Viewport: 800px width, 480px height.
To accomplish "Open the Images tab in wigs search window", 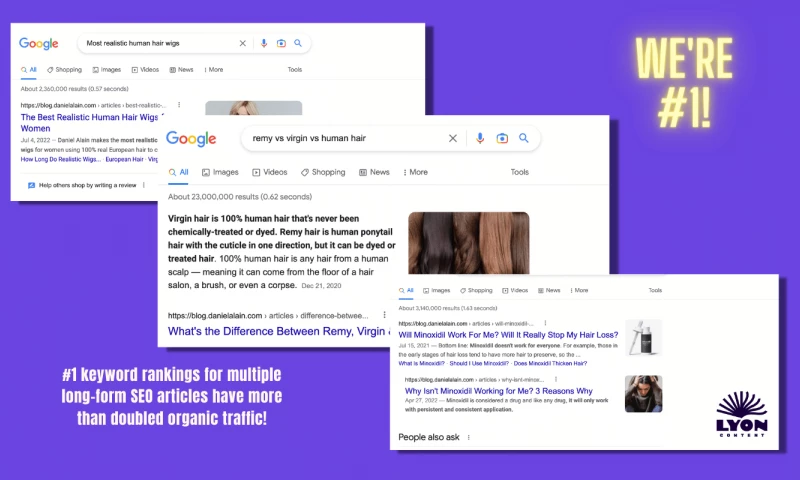I will coord(107,70).
